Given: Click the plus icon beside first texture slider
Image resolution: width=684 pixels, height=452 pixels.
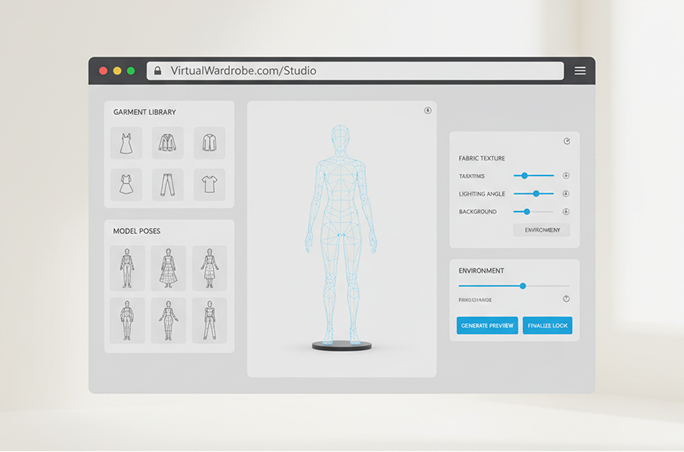Looking at the screenshot, I should click(x=566, y=176).
